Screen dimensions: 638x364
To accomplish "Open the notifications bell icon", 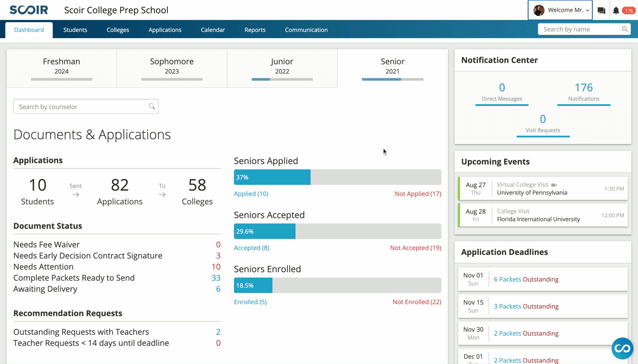I will click(616, 11).
